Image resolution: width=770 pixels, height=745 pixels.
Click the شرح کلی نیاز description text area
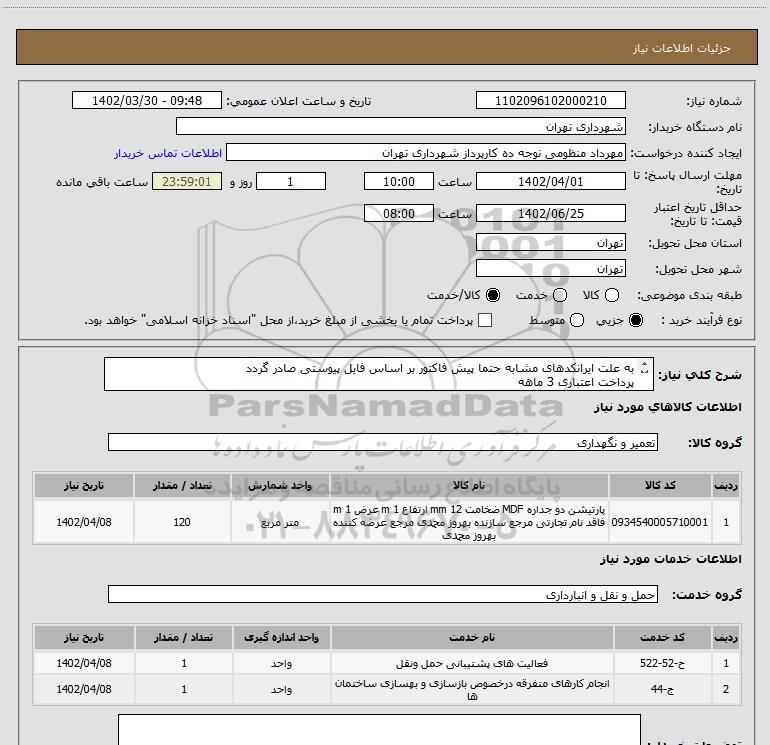379,374
